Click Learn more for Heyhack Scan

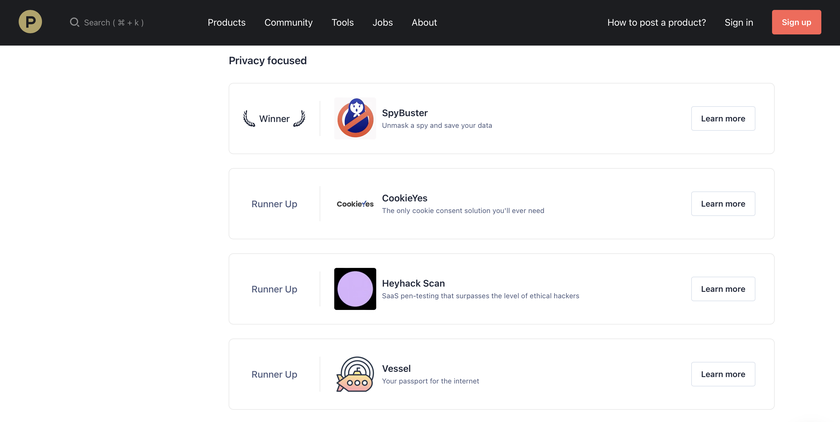(x=723, y=289)
